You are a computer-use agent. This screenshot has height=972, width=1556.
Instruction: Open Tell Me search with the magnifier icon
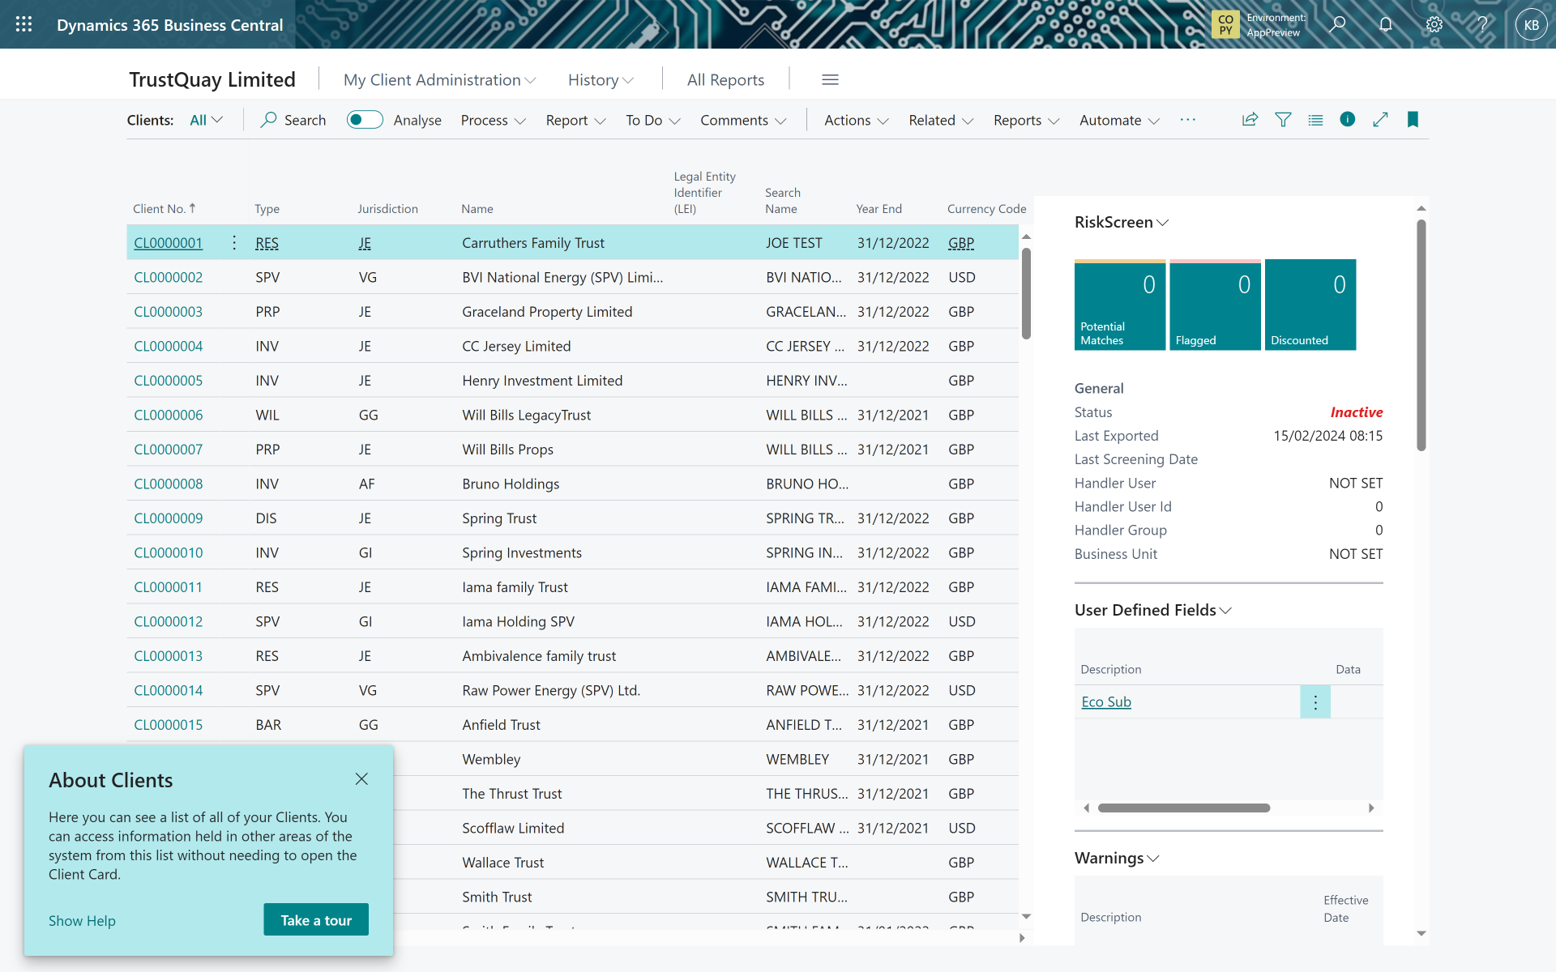[x=1337, y=23]
